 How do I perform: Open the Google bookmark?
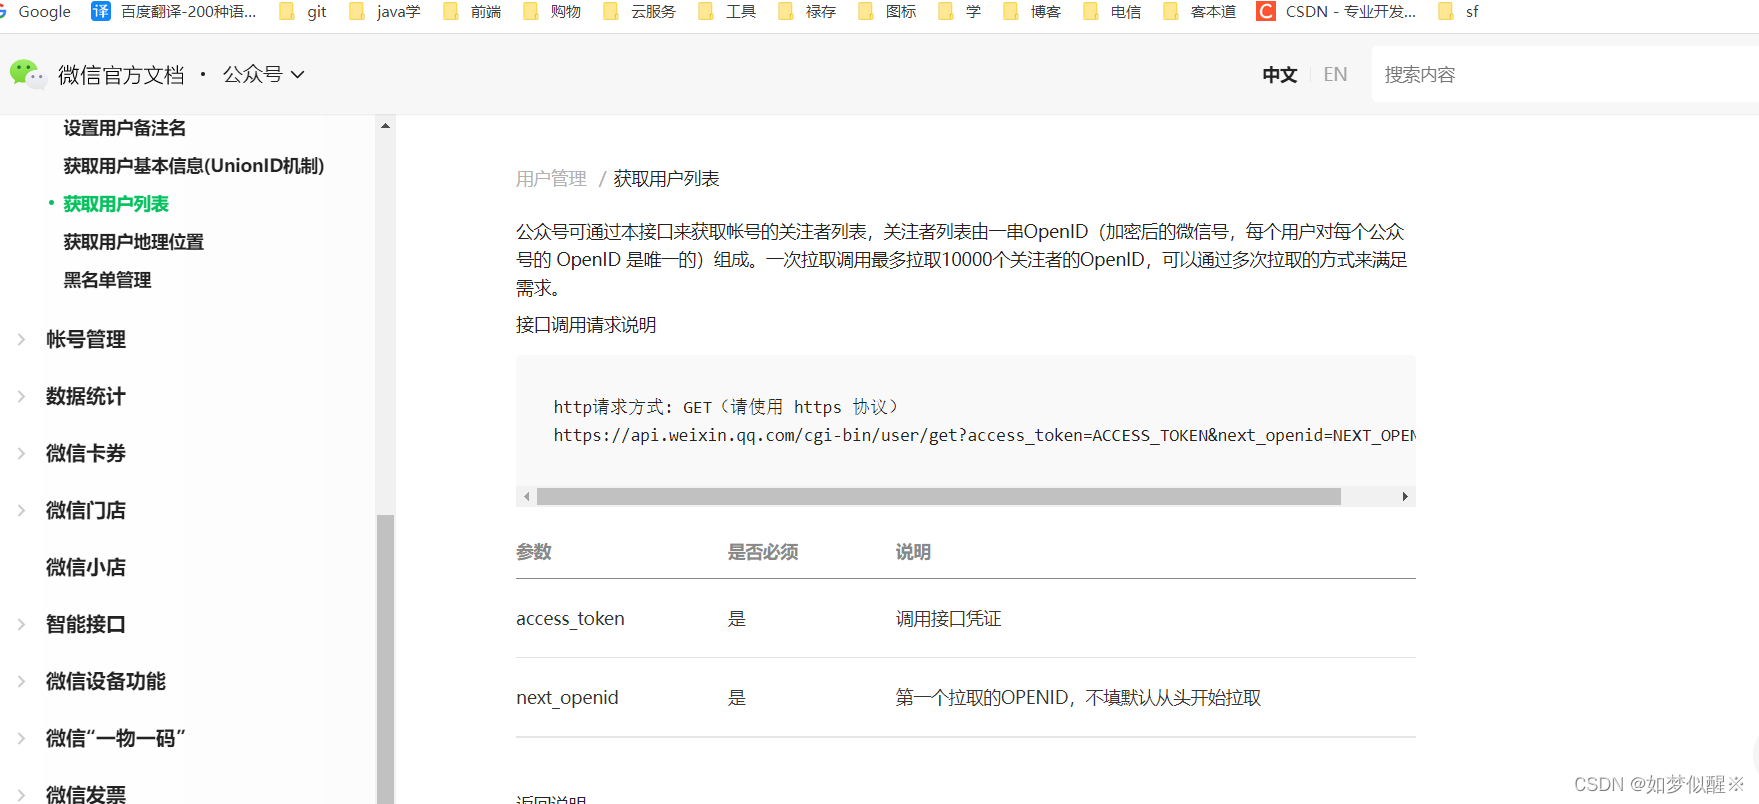point(36,11)
